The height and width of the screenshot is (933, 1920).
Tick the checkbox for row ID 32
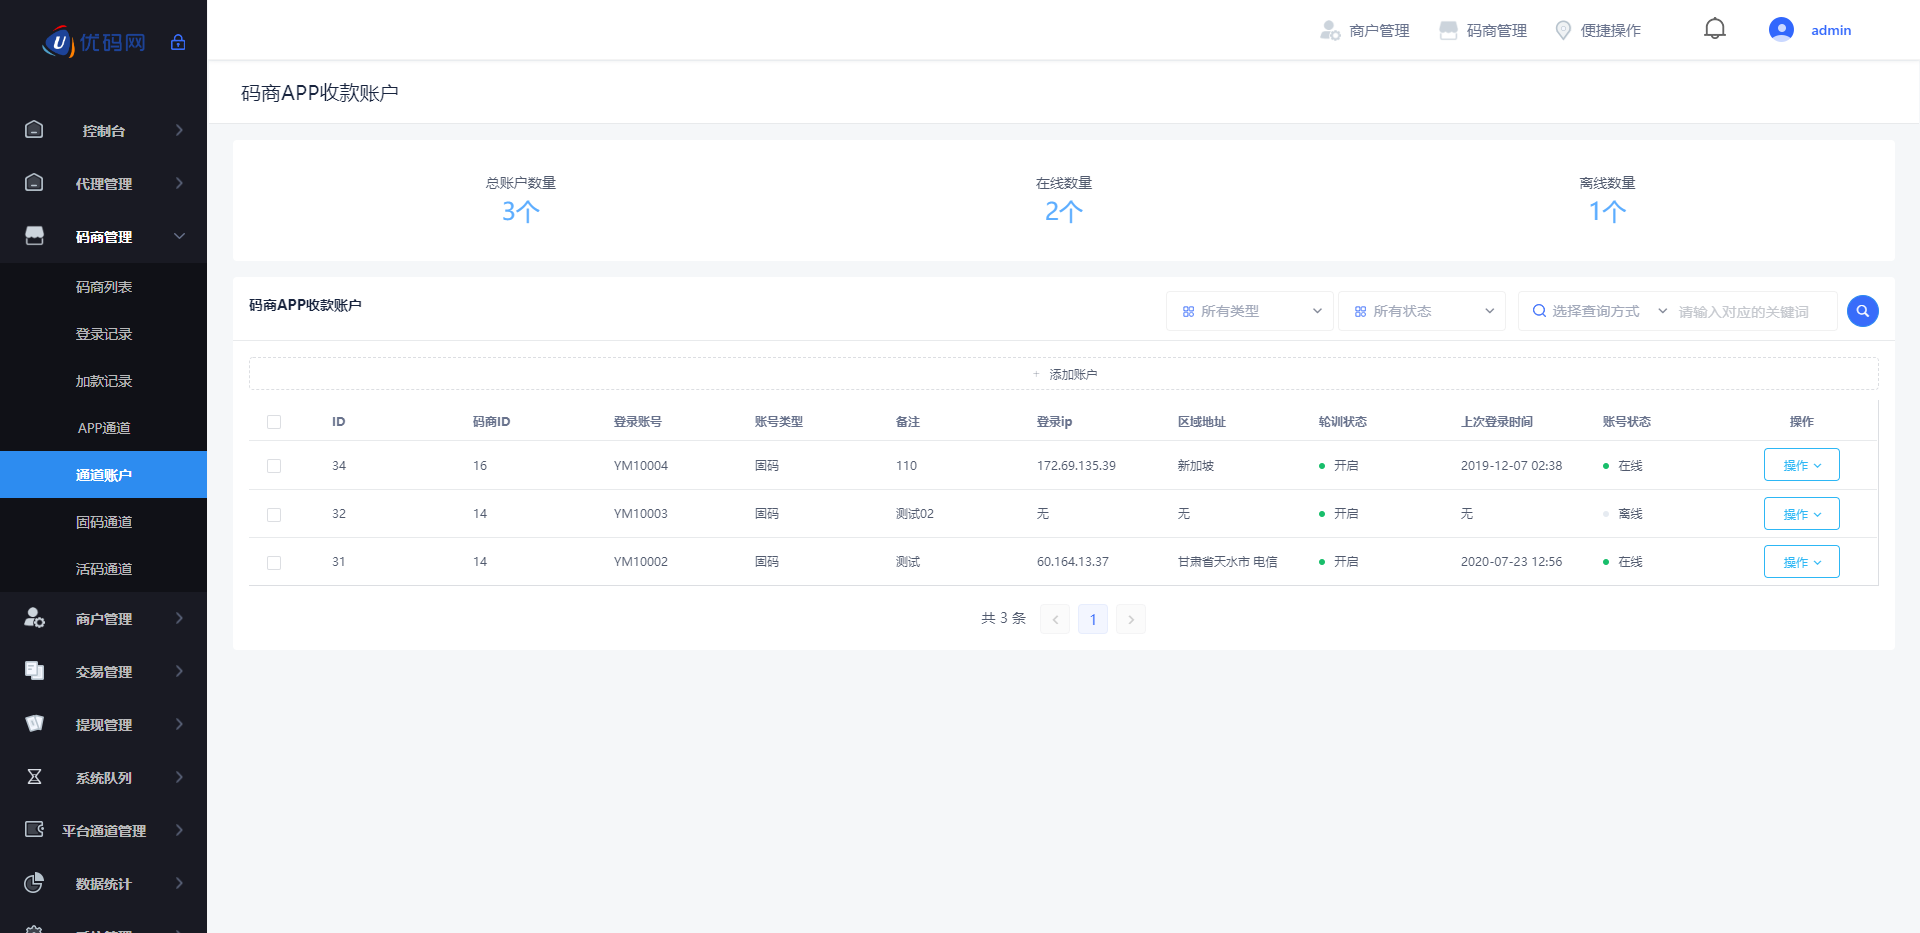click(x=274, y=514)
